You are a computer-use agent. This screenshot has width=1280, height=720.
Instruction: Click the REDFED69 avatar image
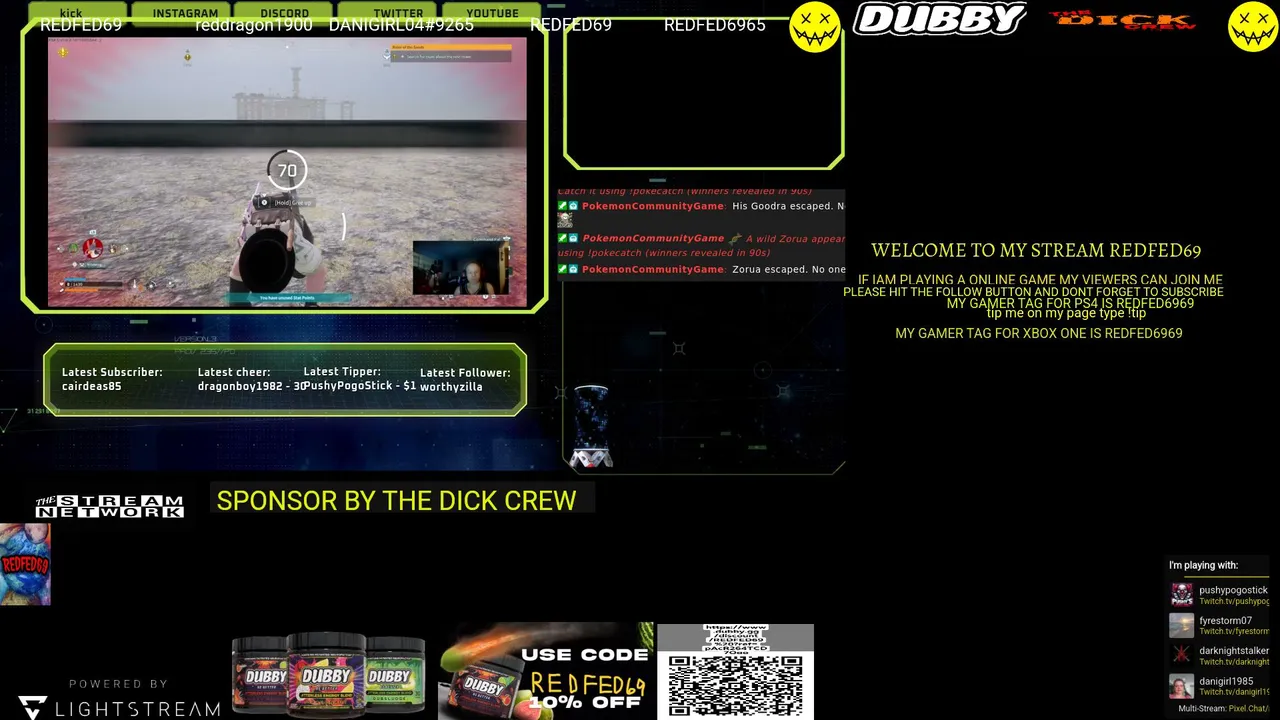point(25,564)
